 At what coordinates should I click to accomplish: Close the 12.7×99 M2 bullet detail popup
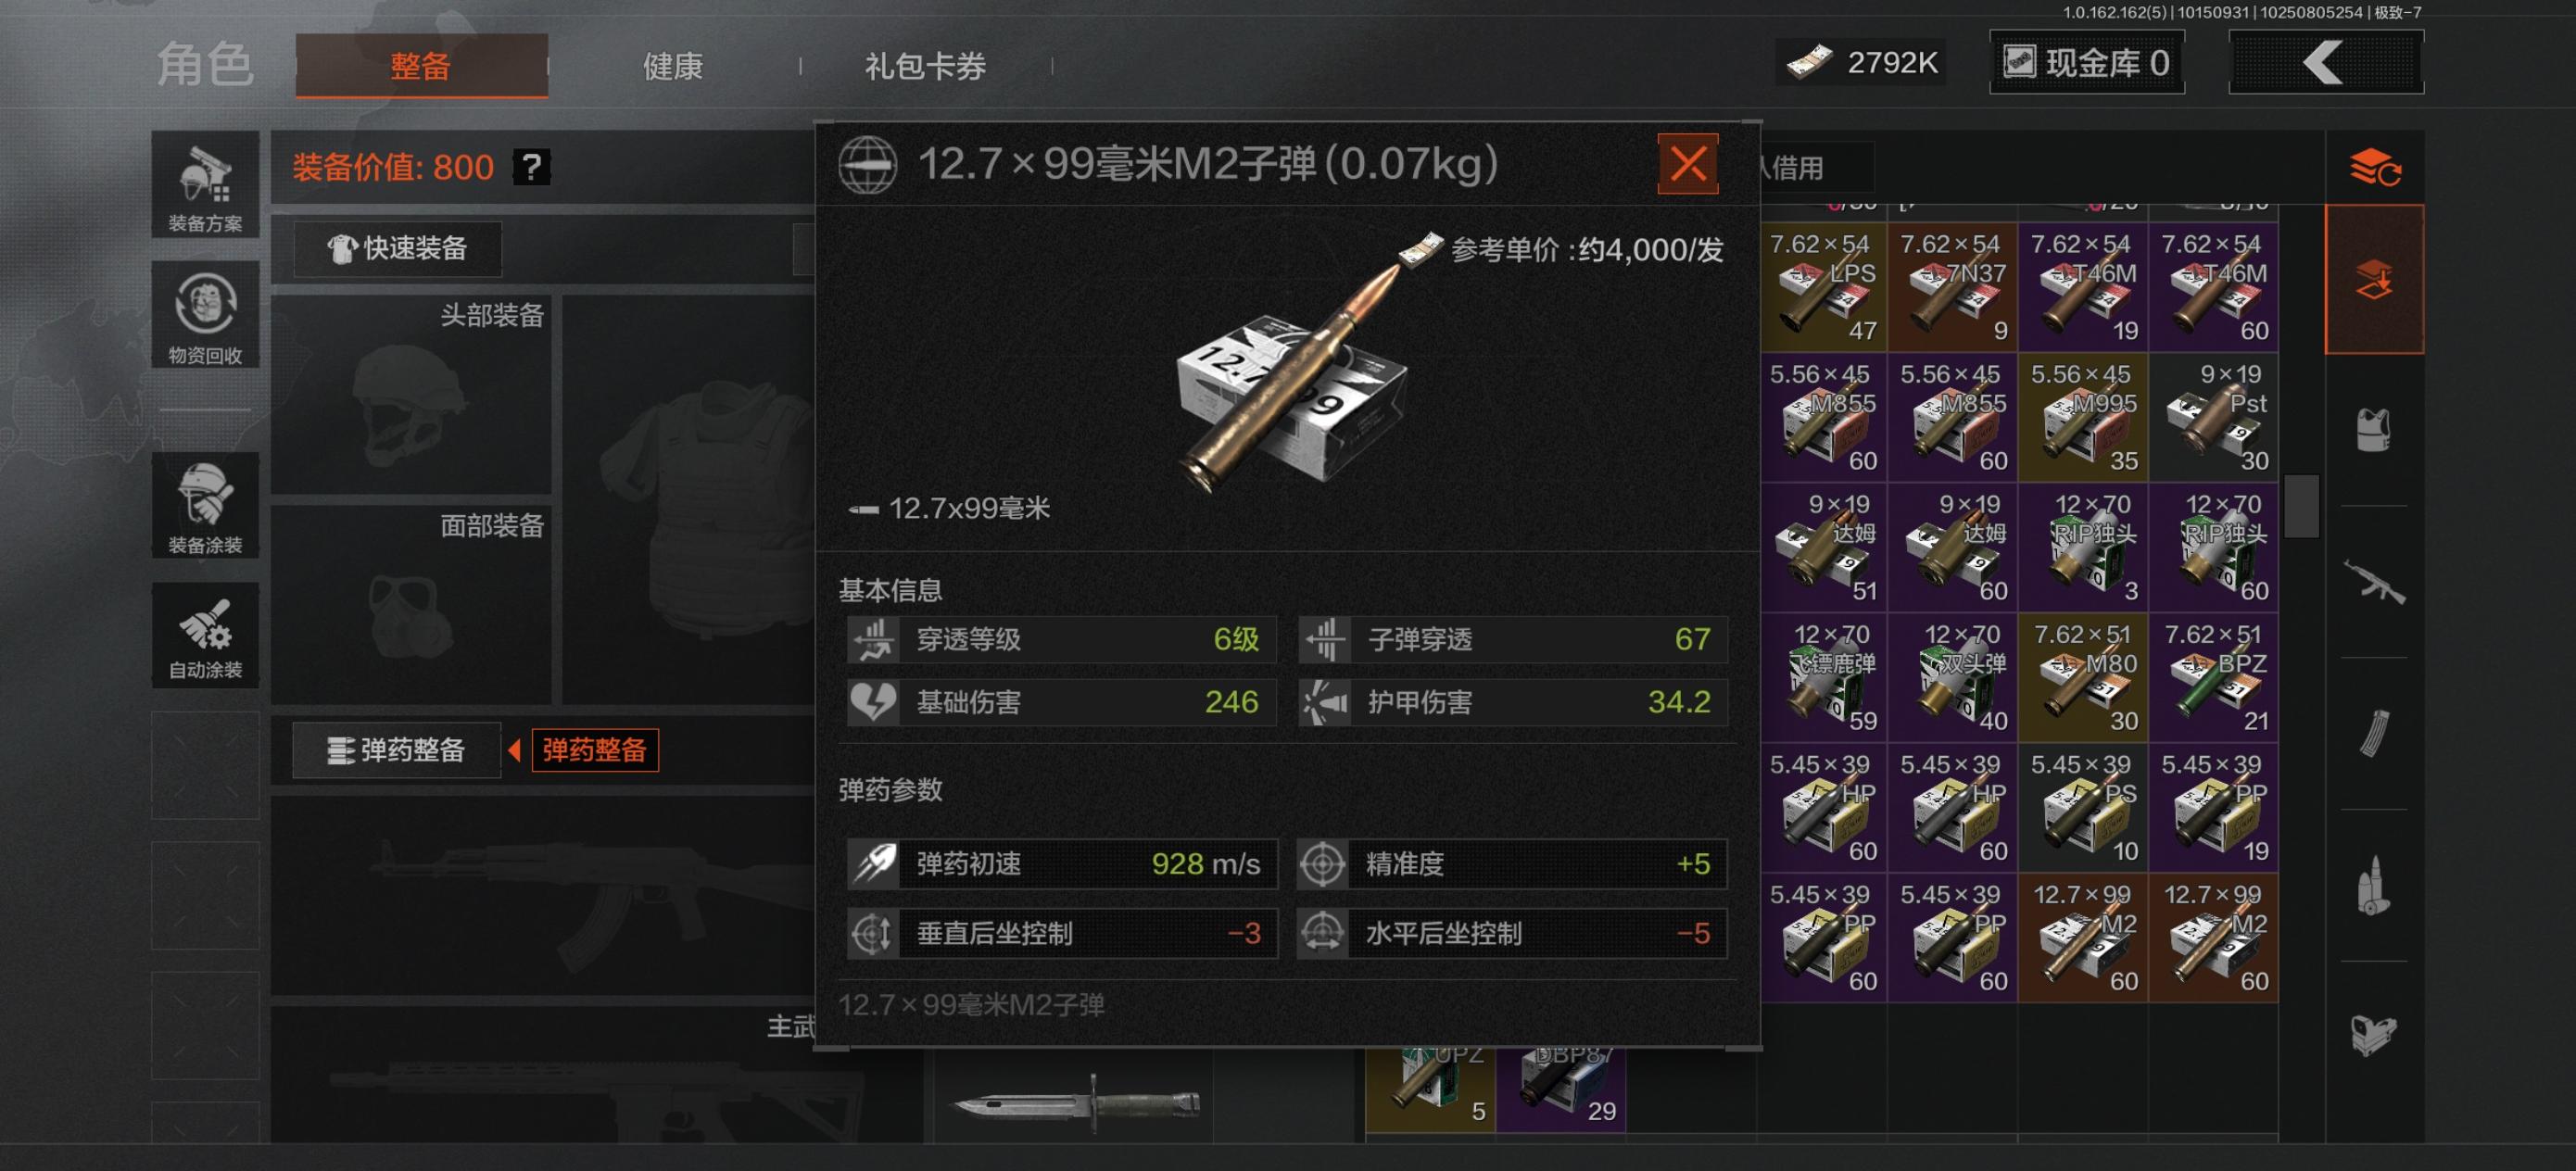pos(1688,163)
